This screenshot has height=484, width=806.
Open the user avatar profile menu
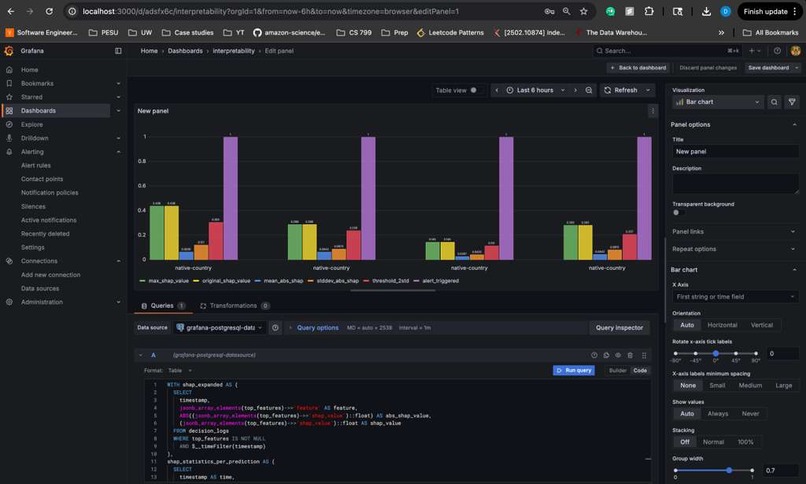tap(795, 51)
